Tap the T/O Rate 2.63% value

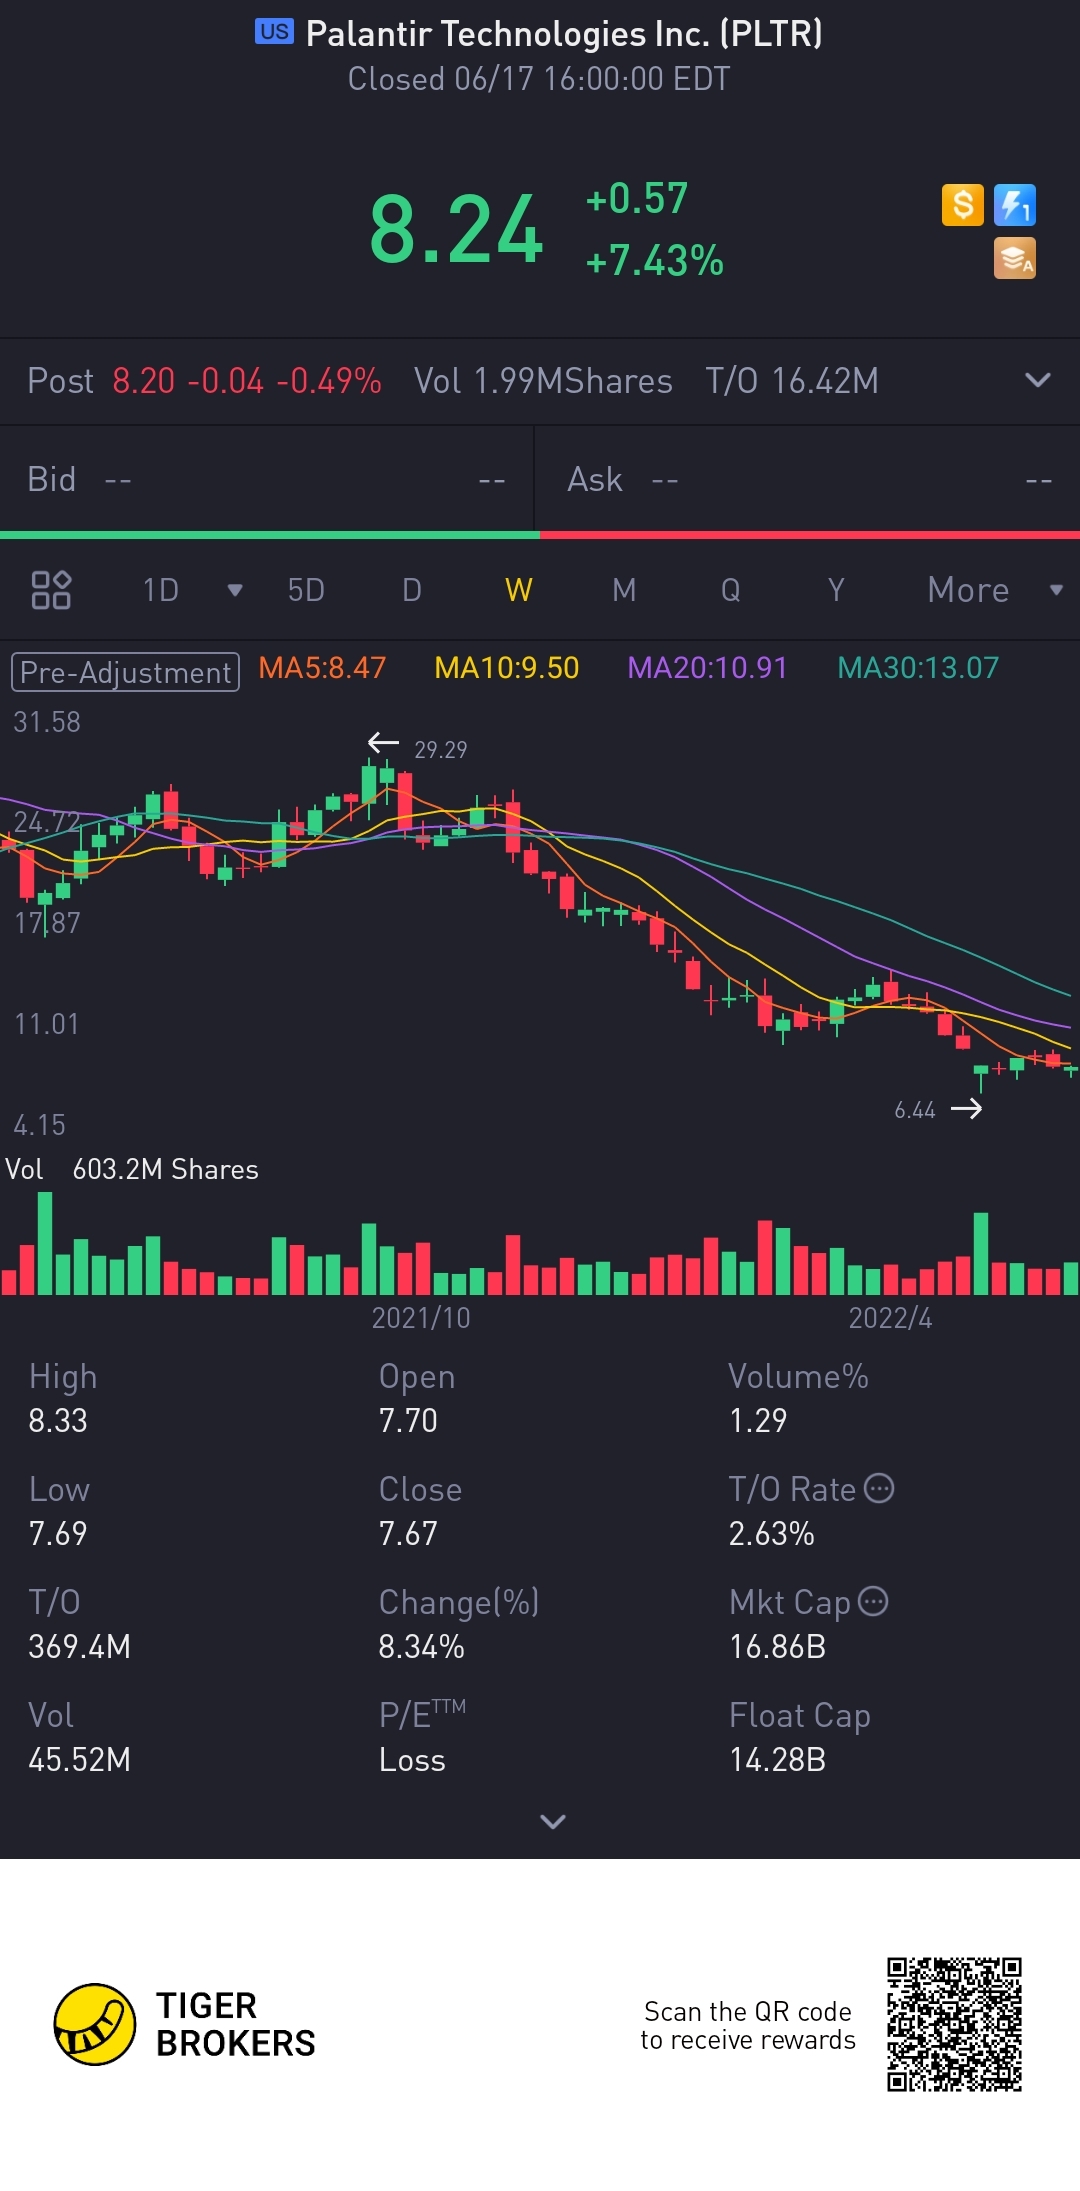(771, 1533)
